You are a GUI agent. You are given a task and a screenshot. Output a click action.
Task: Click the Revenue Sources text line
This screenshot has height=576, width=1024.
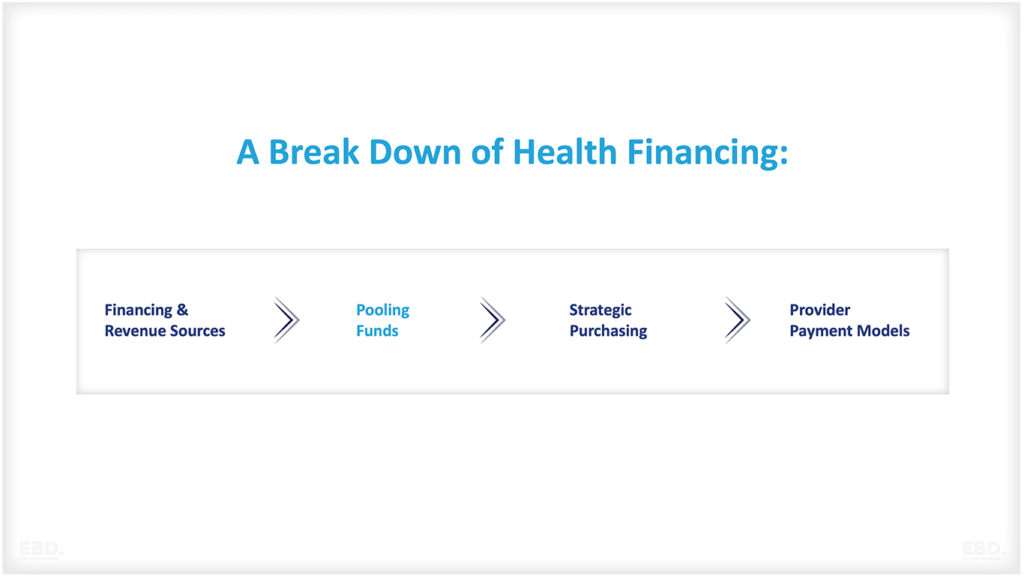click(x=165, y=331)
